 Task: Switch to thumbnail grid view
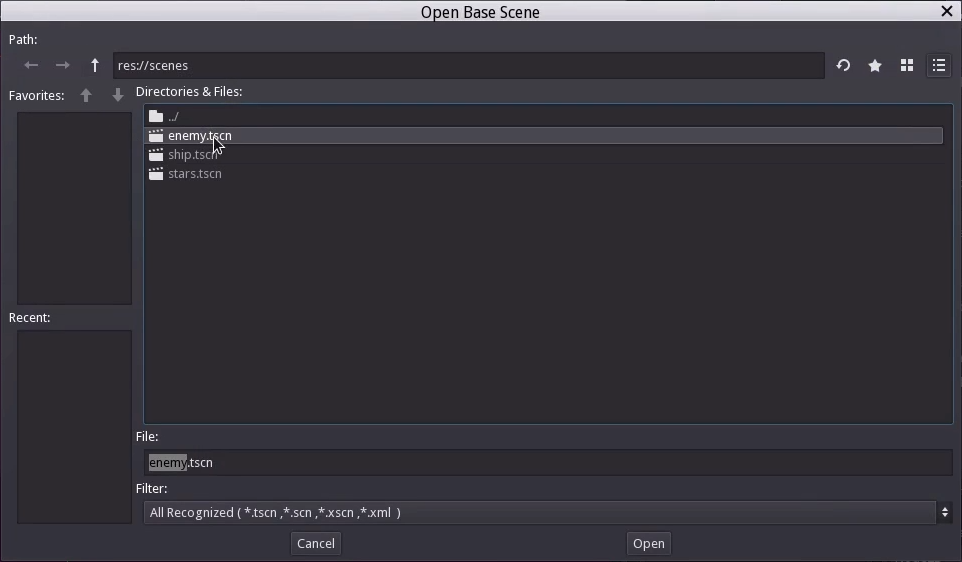pos(907,65)
